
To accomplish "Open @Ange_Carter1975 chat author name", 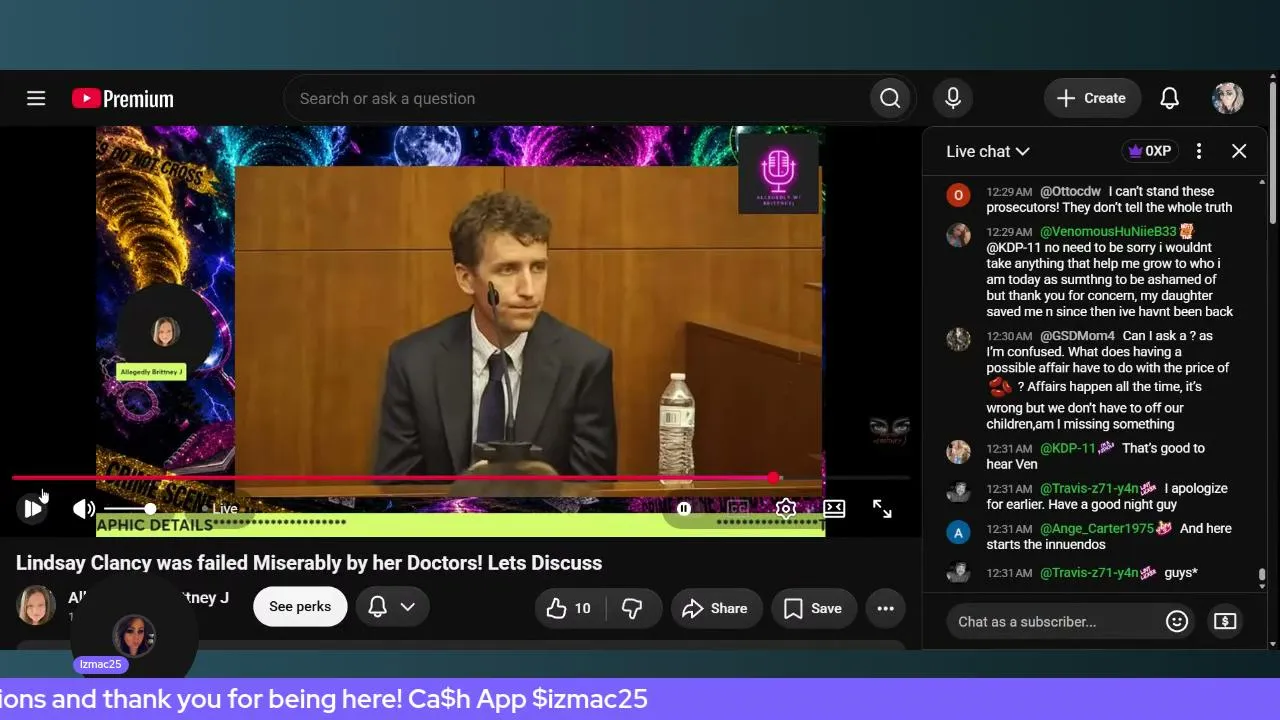I will click(x=1097, y=528).
